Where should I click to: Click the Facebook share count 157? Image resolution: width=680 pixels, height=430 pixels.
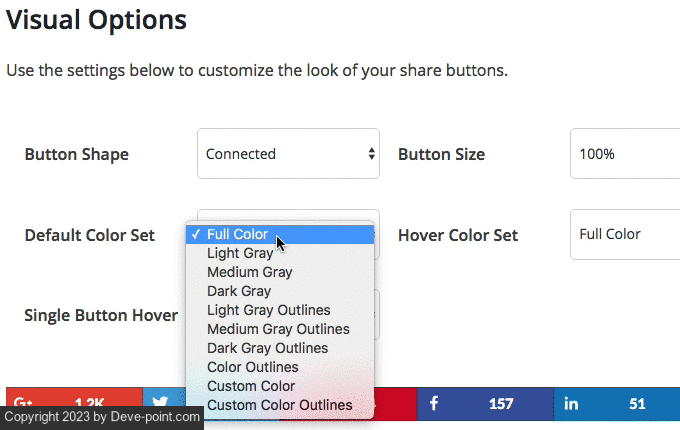coord(500,404)
